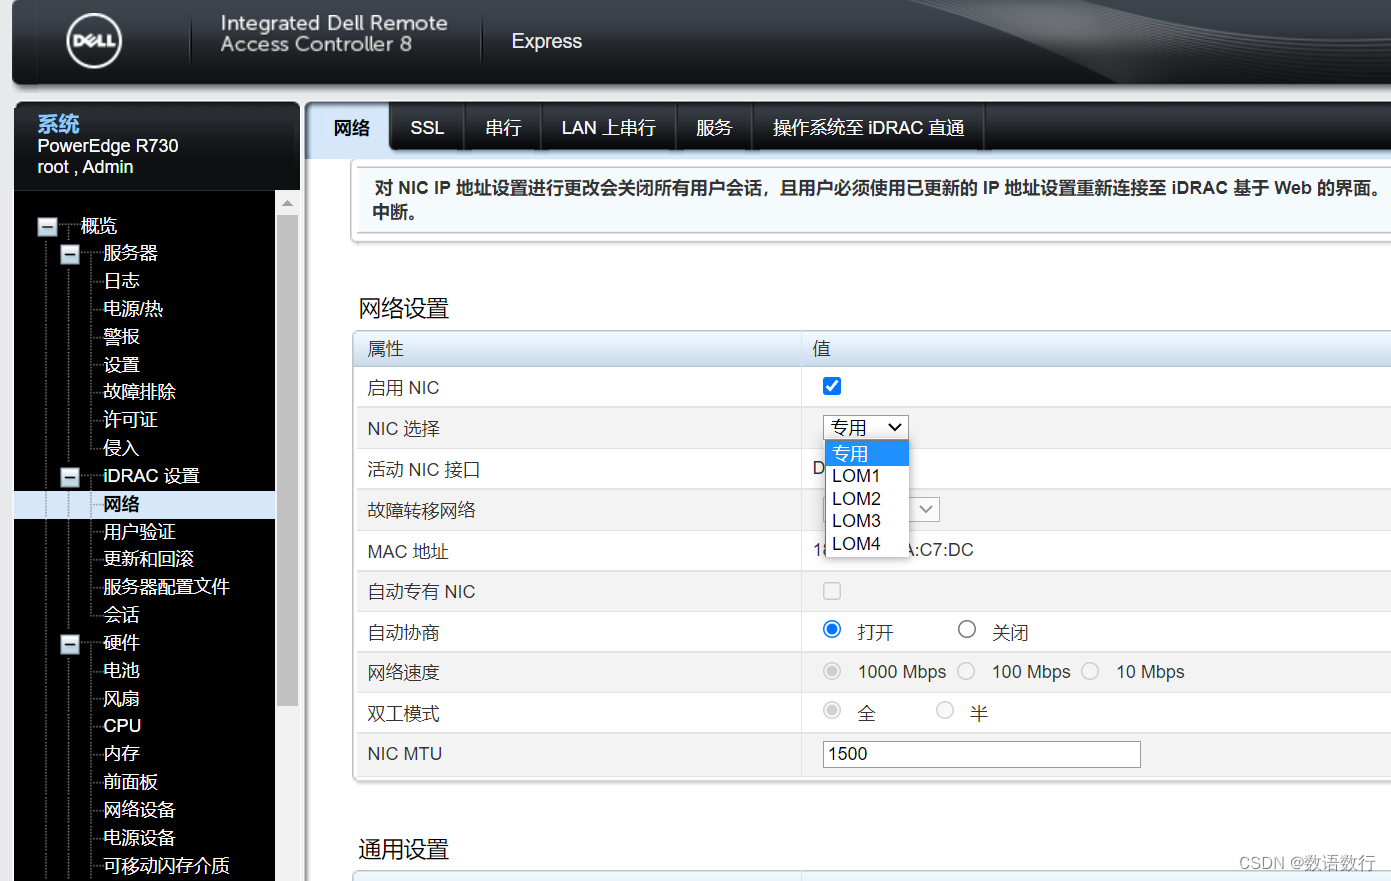This screenshot has height=881, width=1391.
Task: Open 用户验证 in the sidebar
Action: coord(139,531)
